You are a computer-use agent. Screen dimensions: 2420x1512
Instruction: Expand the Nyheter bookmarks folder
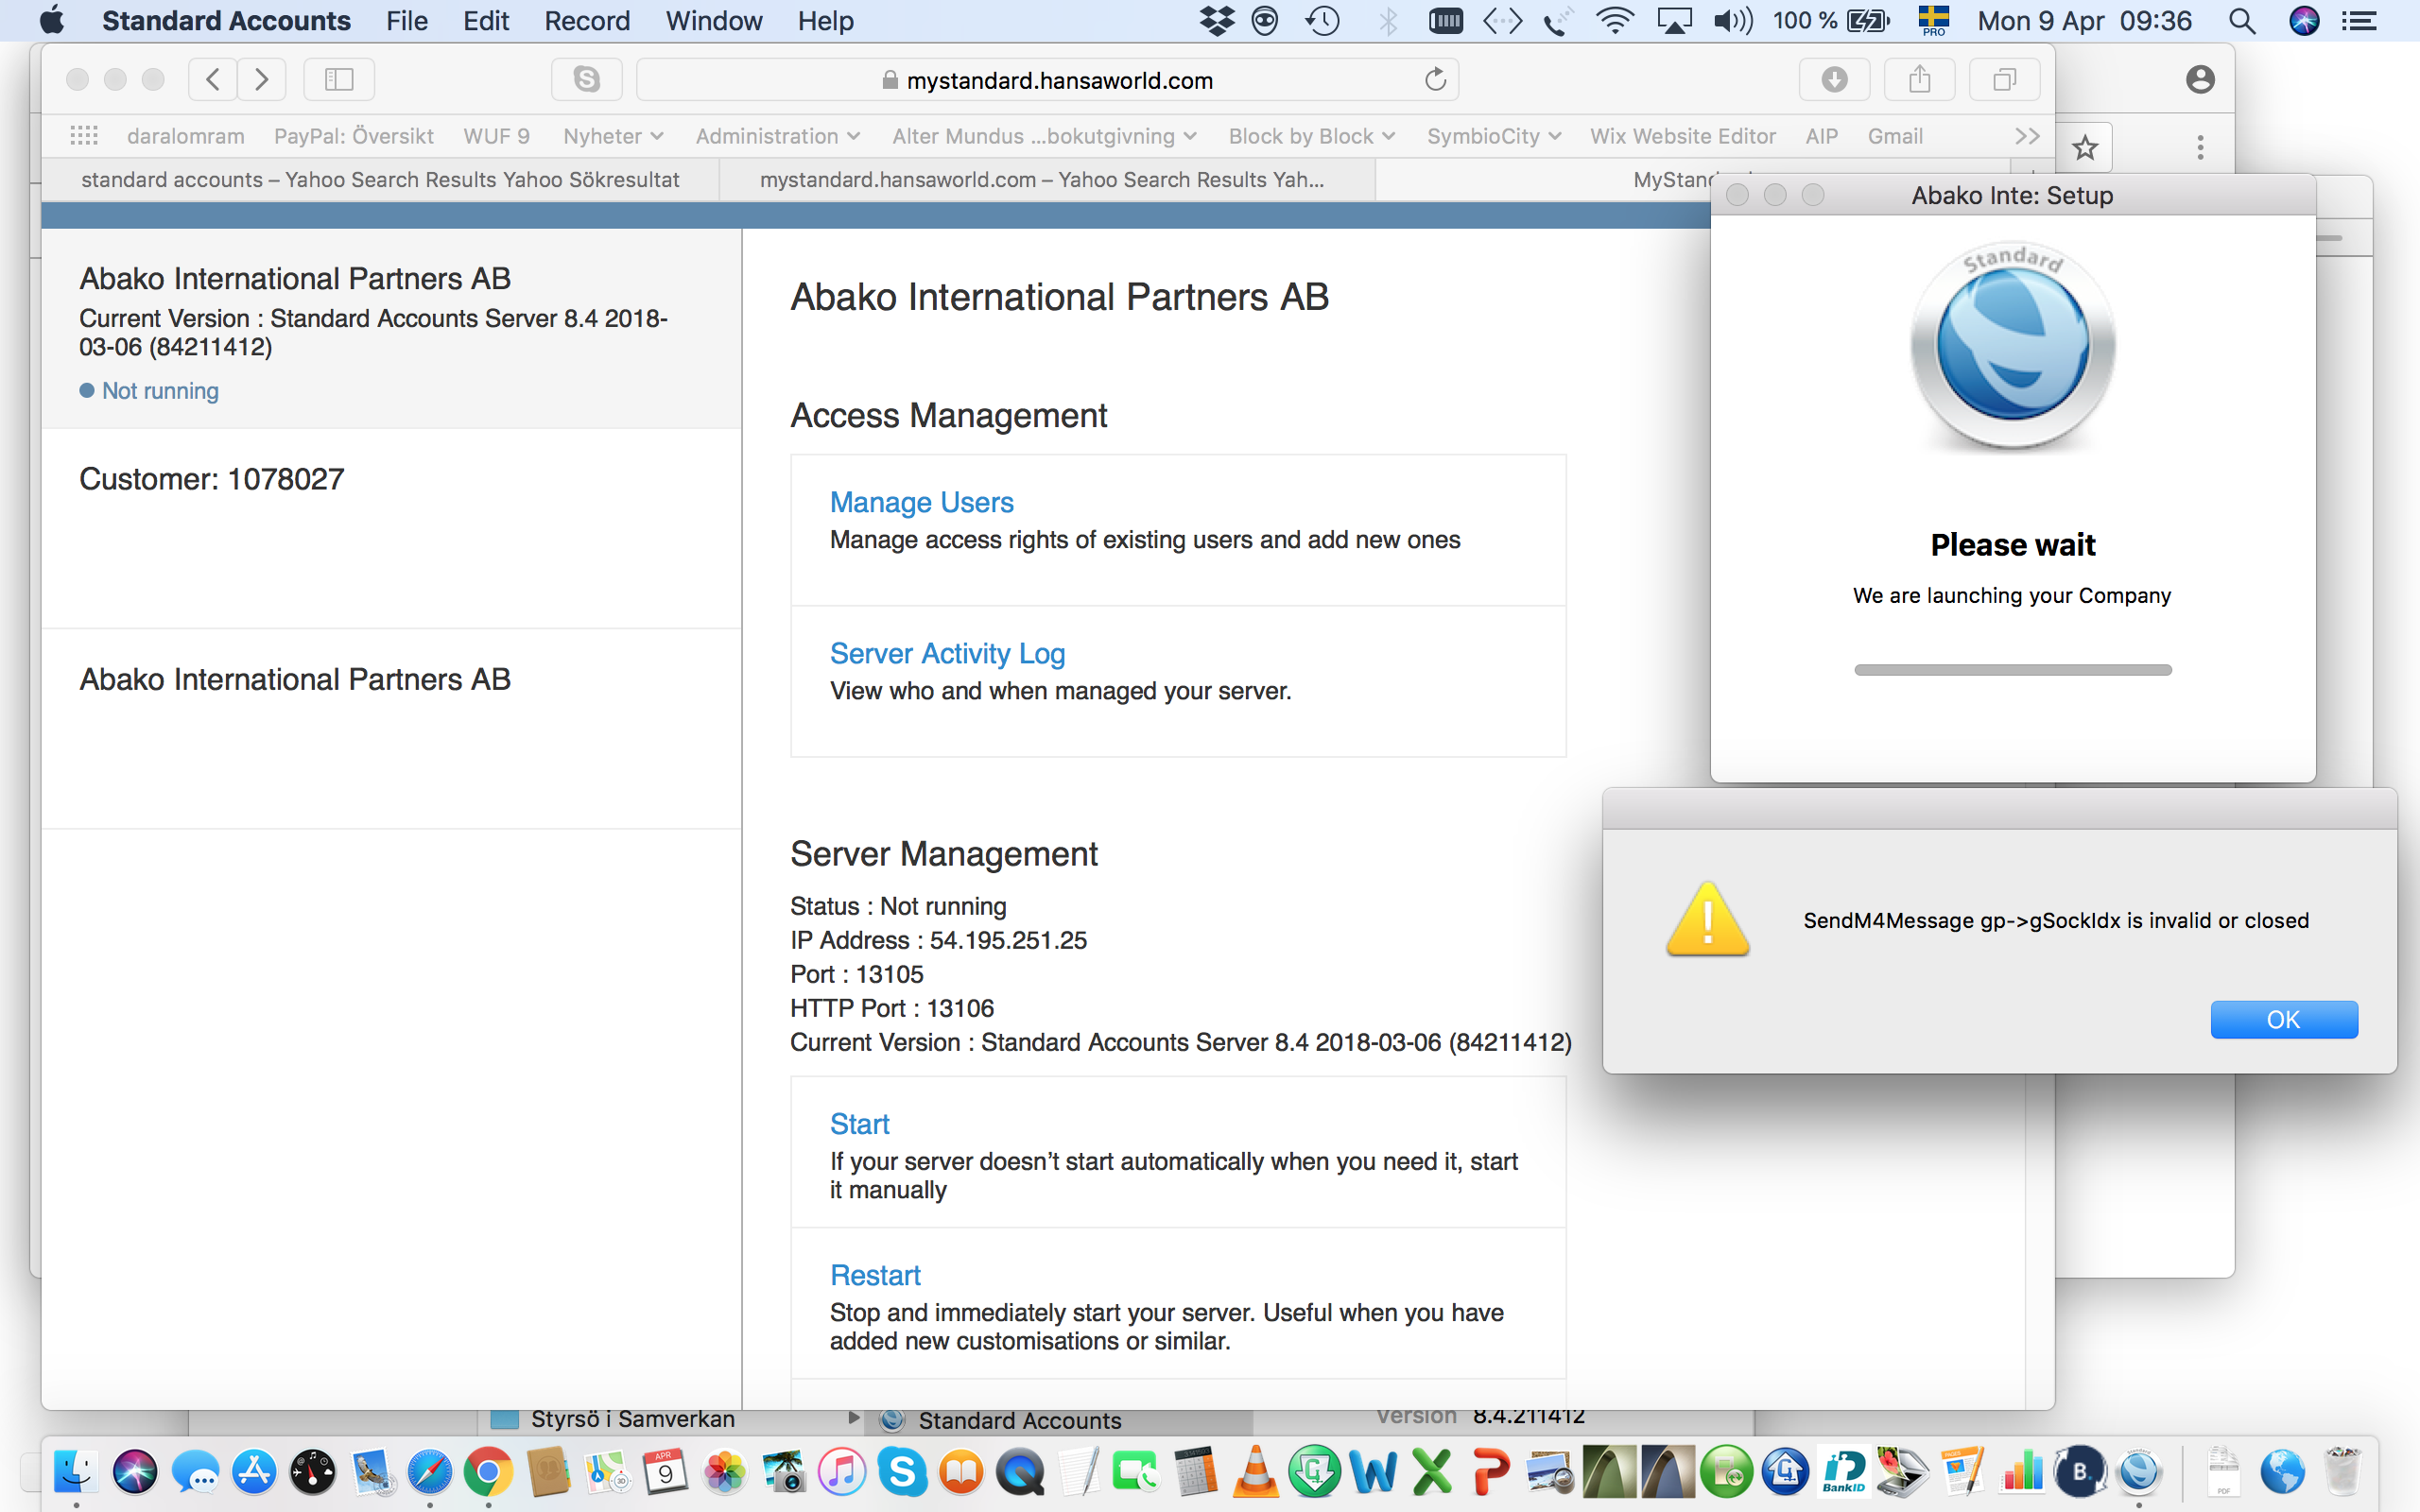(x=613, y=136)
